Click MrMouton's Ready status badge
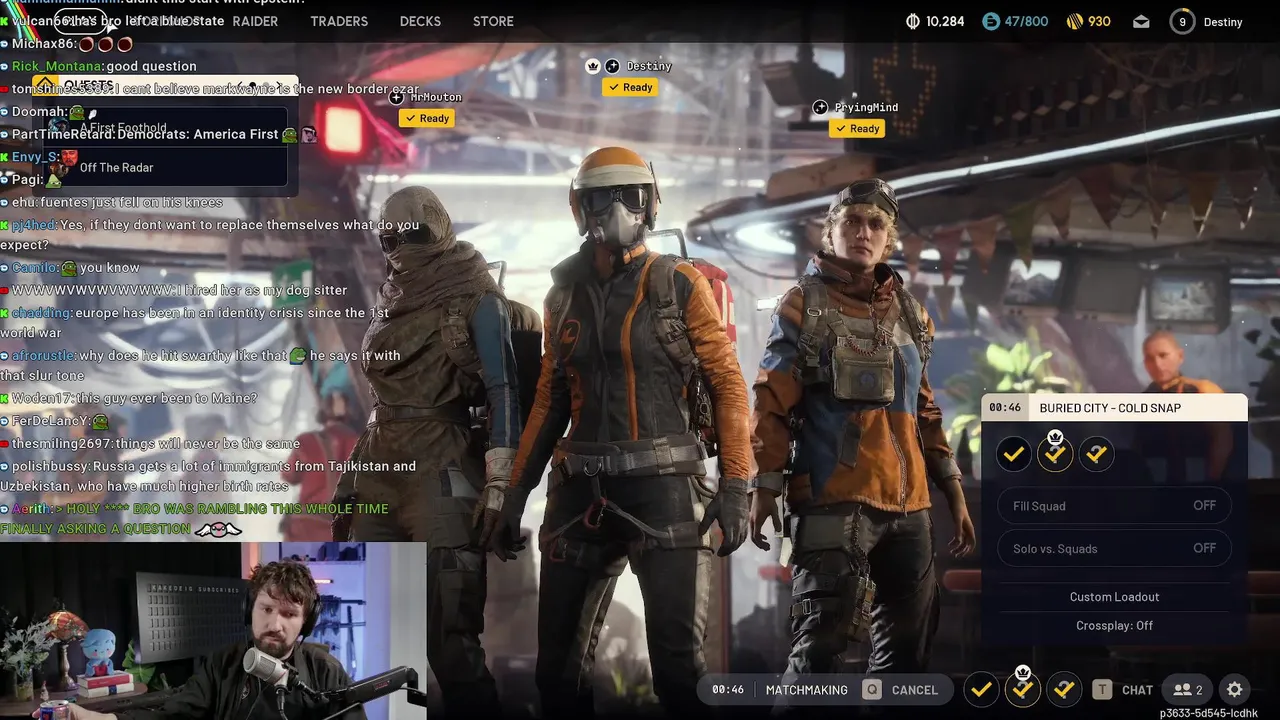 coord(427,118)
